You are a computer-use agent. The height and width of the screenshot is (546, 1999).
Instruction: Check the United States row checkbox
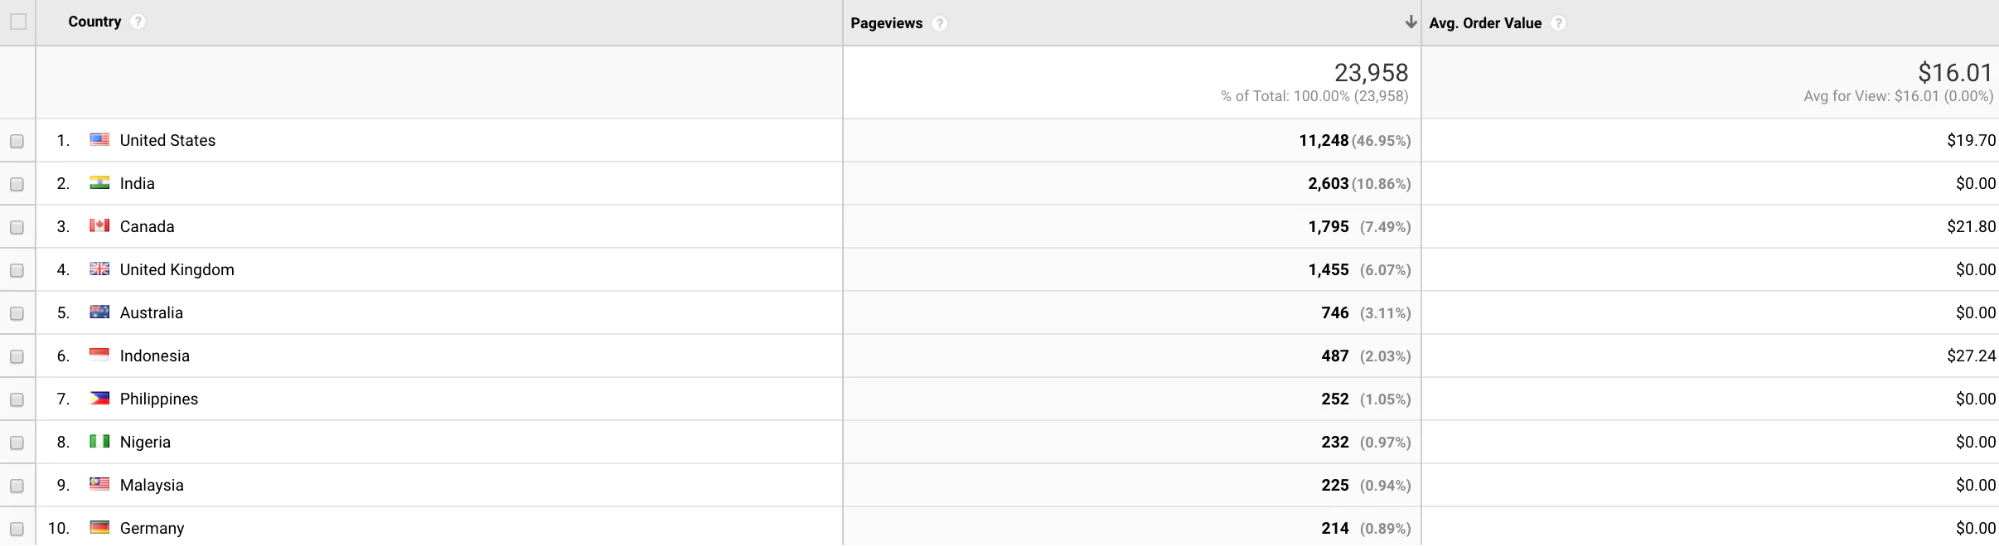point(17,141)
